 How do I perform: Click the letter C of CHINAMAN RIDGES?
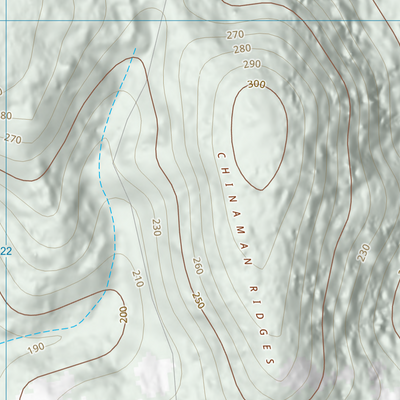point(221,156)
